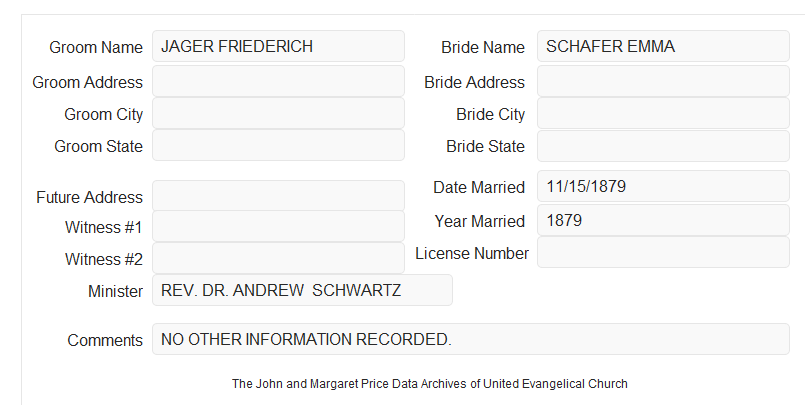The height and width of the screenshot is (405, 805).
Task: Click the Date Married field
Action: coord(663,186)
